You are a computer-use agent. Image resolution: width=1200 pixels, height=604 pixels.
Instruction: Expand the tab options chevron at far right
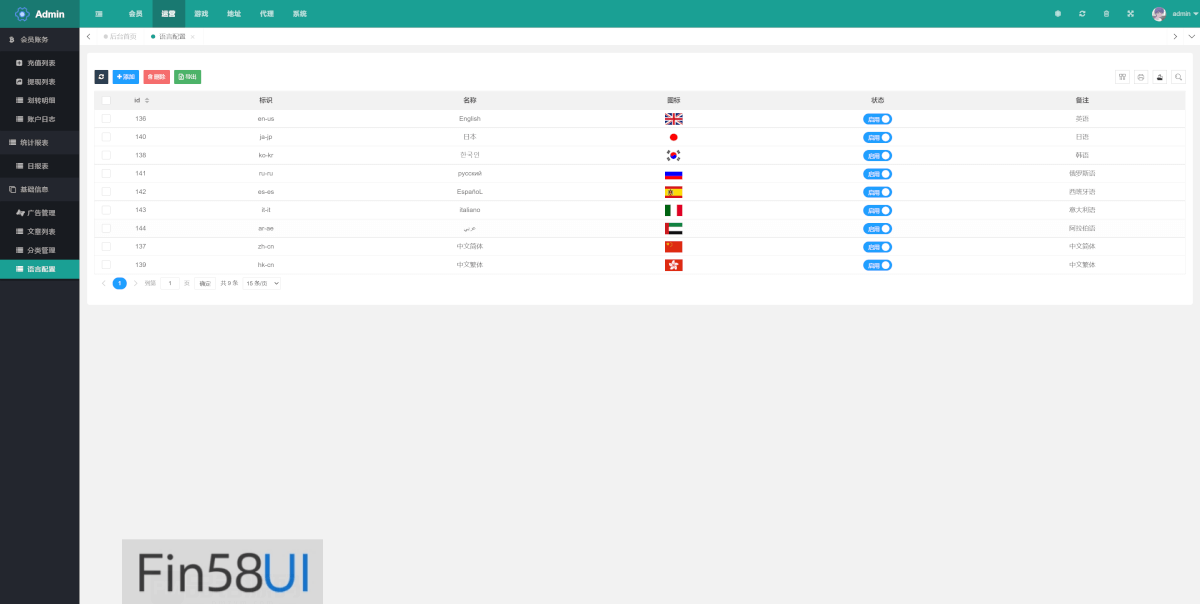click(x=1190, y=36)
